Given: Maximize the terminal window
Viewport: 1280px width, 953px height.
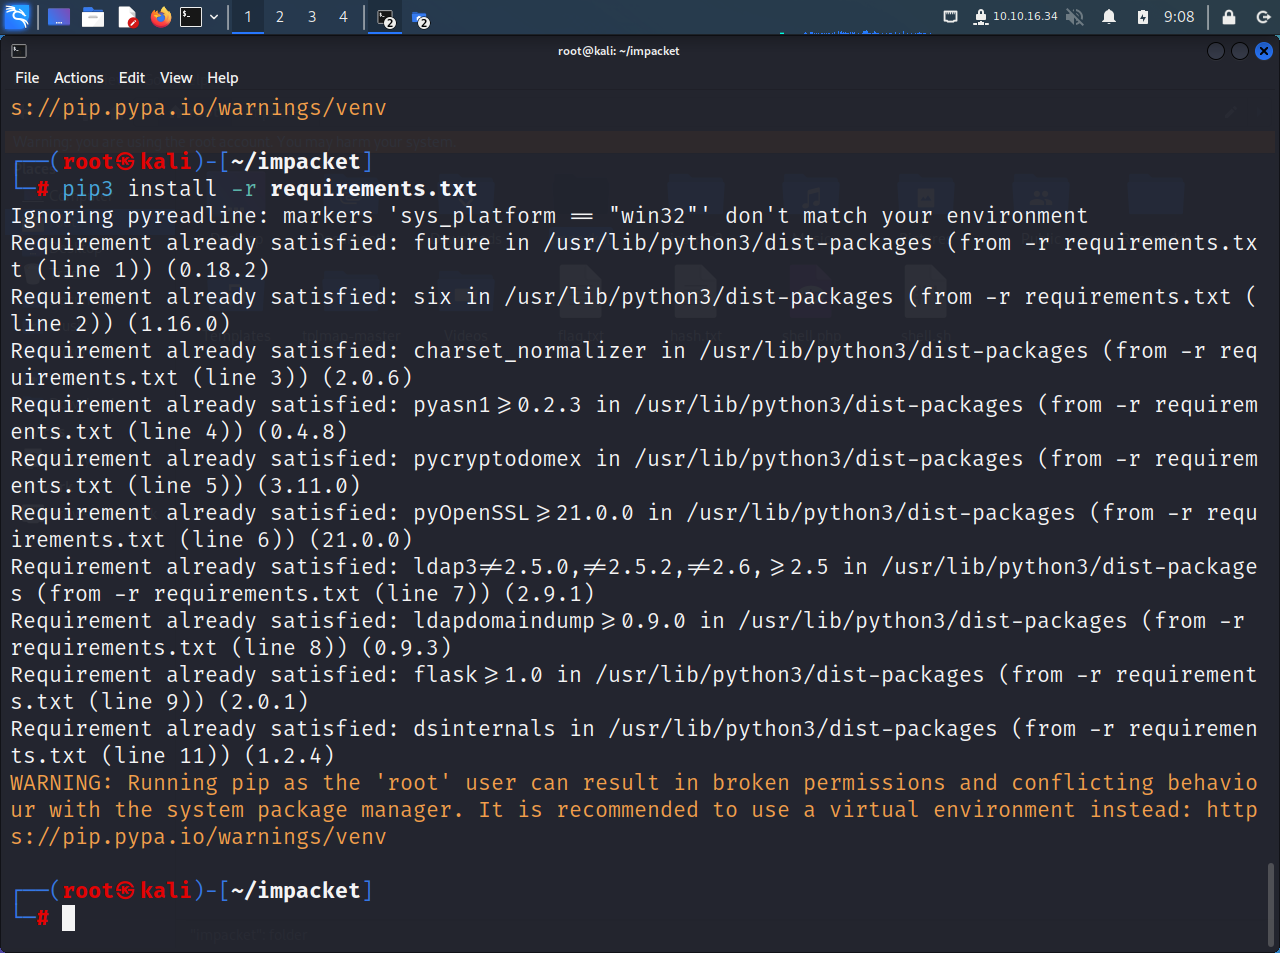Looking at the screenshot, I should click(x=1240, y=51).
